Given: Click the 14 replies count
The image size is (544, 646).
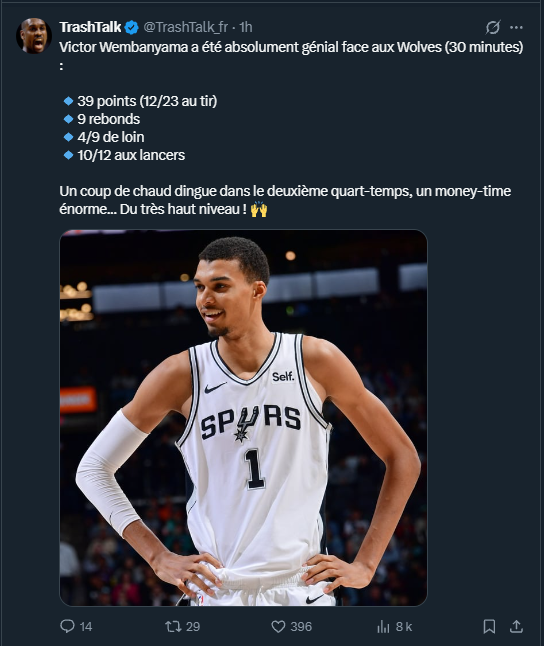Looking at the screenshot, I should [86, 627].
